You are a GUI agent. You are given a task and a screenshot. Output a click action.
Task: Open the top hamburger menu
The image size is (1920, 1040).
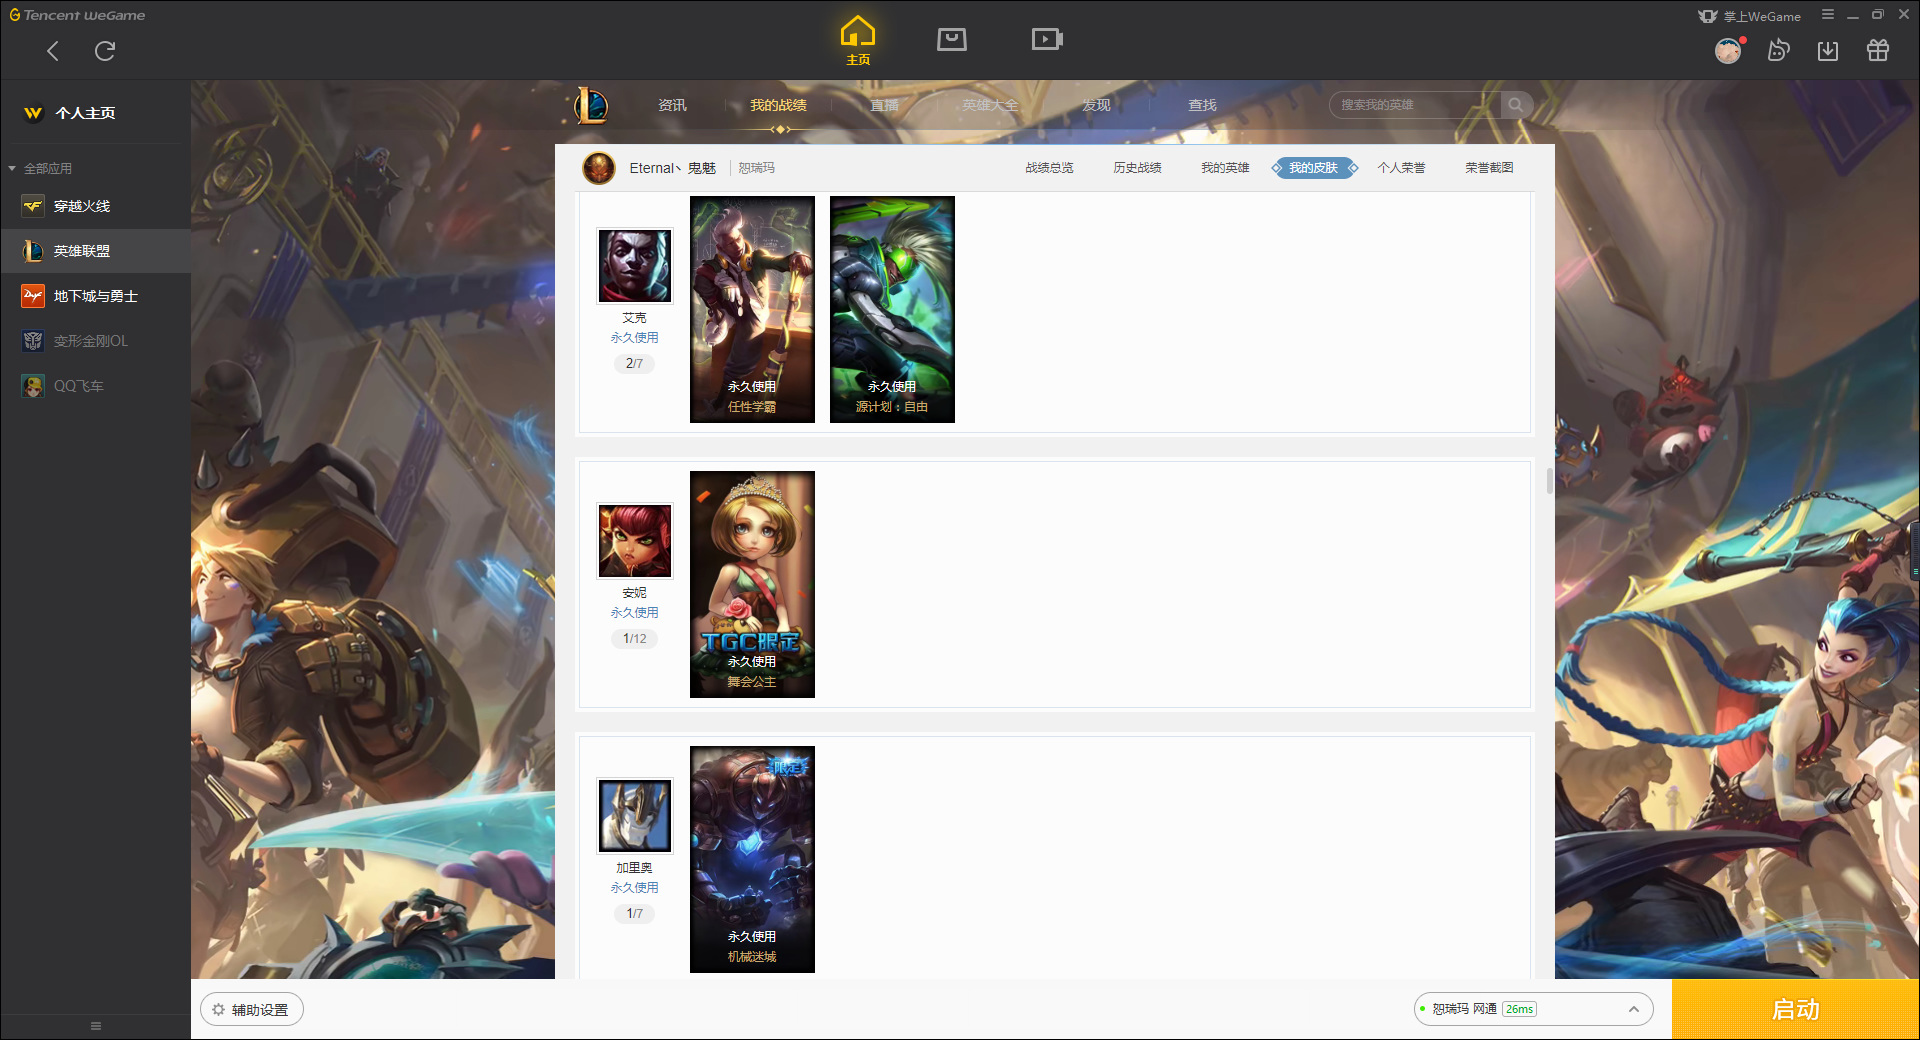(x=1828, y=15)
